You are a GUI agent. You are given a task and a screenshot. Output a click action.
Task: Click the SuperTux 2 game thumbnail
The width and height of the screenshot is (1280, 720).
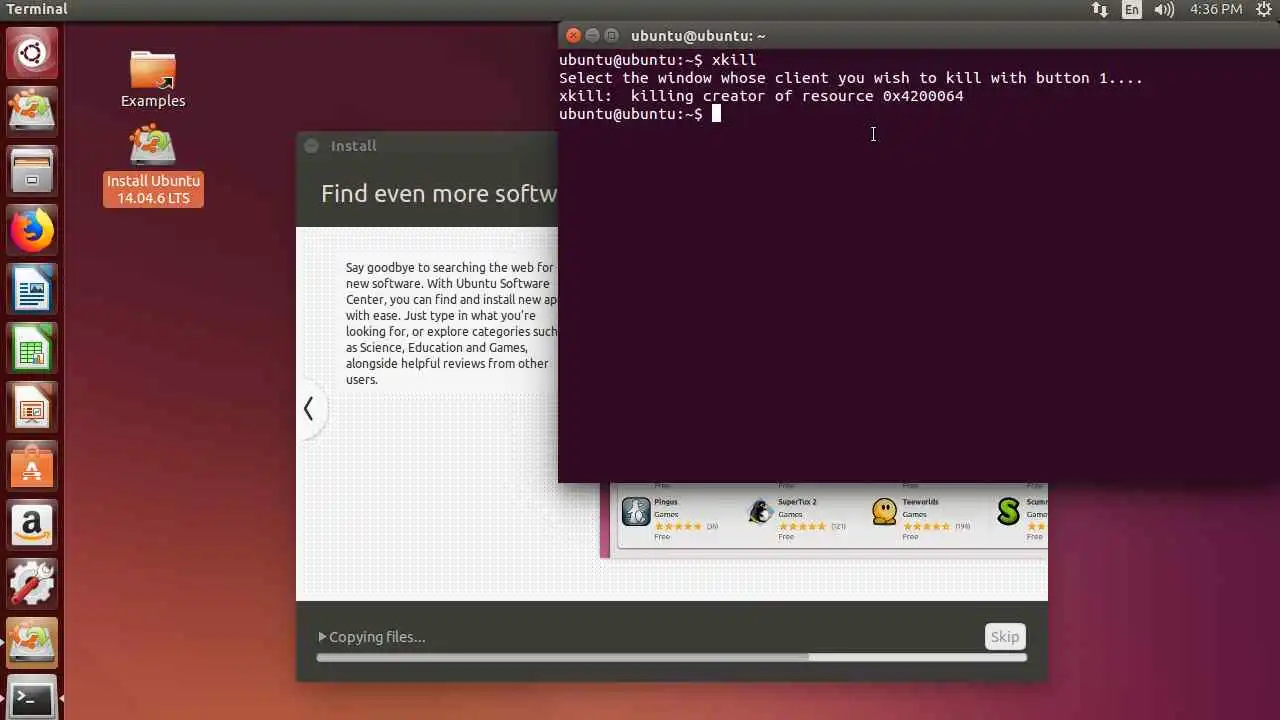coord(761,512)
